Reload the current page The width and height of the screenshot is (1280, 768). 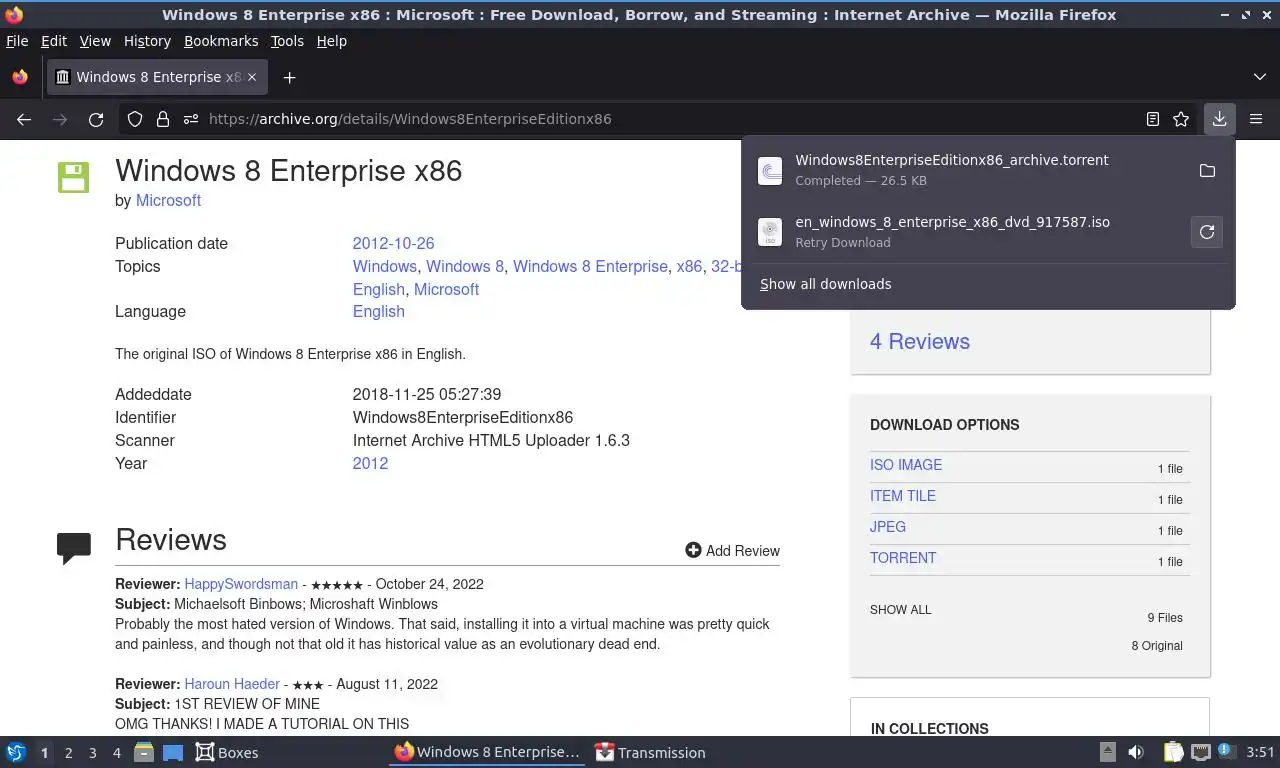click(x=96, y=119)
